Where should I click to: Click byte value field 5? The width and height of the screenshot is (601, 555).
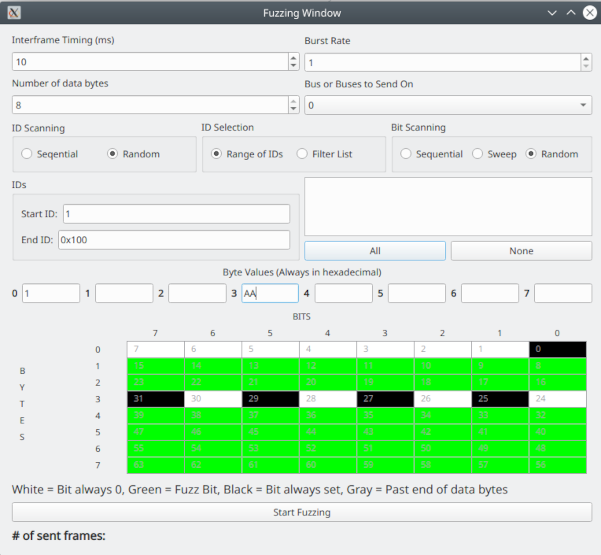tap(417, 293)
